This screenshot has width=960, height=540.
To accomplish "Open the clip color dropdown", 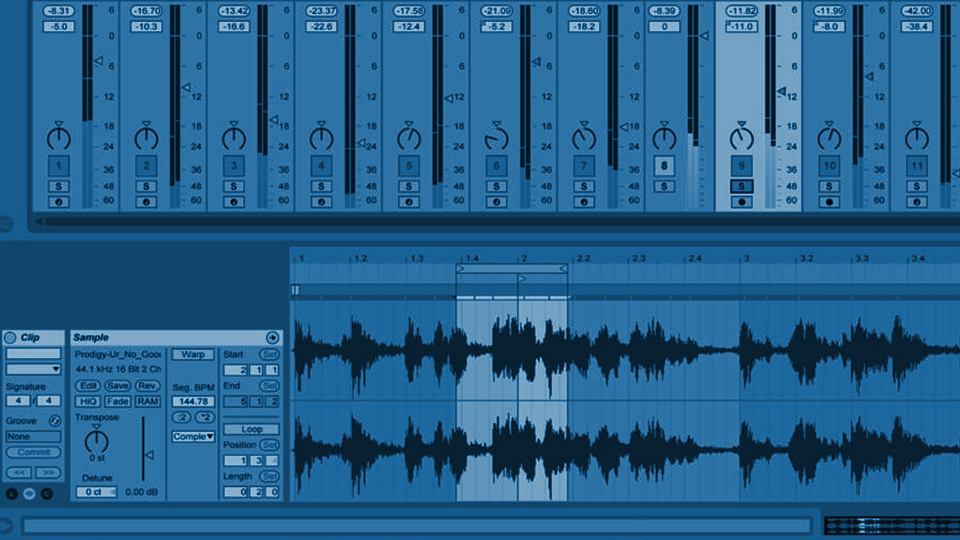I will click(x=34, y=369).
